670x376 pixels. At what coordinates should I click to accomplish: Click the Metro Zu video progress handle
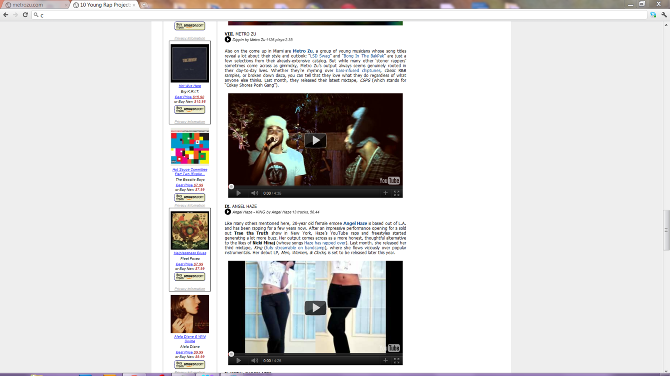(231, 187)
